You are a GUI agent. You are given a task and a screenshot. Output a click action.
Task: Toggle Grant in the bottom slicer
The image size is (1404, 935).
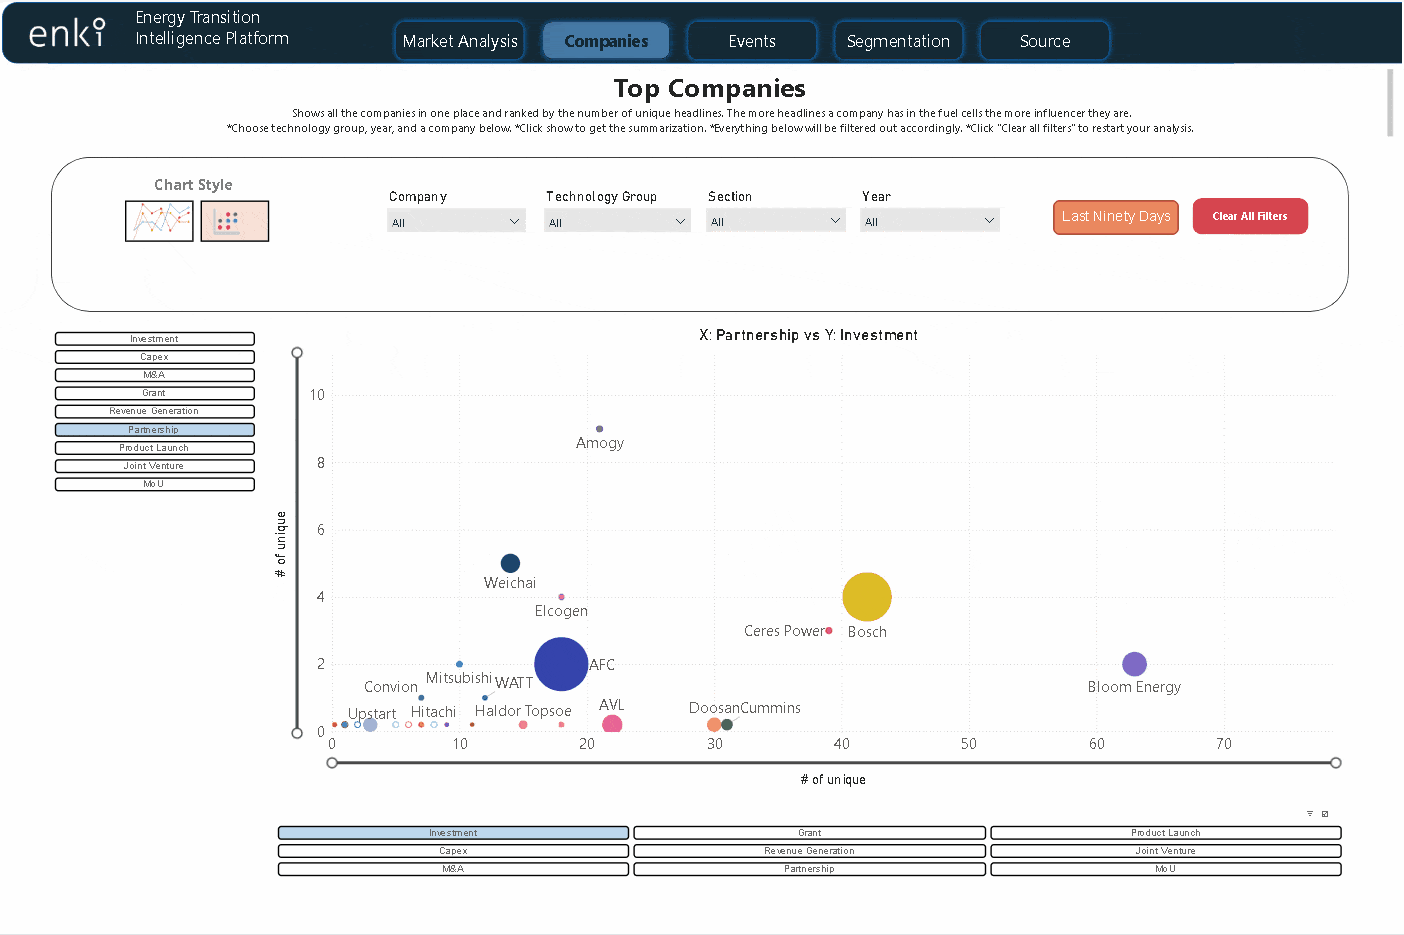[x=809, y=833]
